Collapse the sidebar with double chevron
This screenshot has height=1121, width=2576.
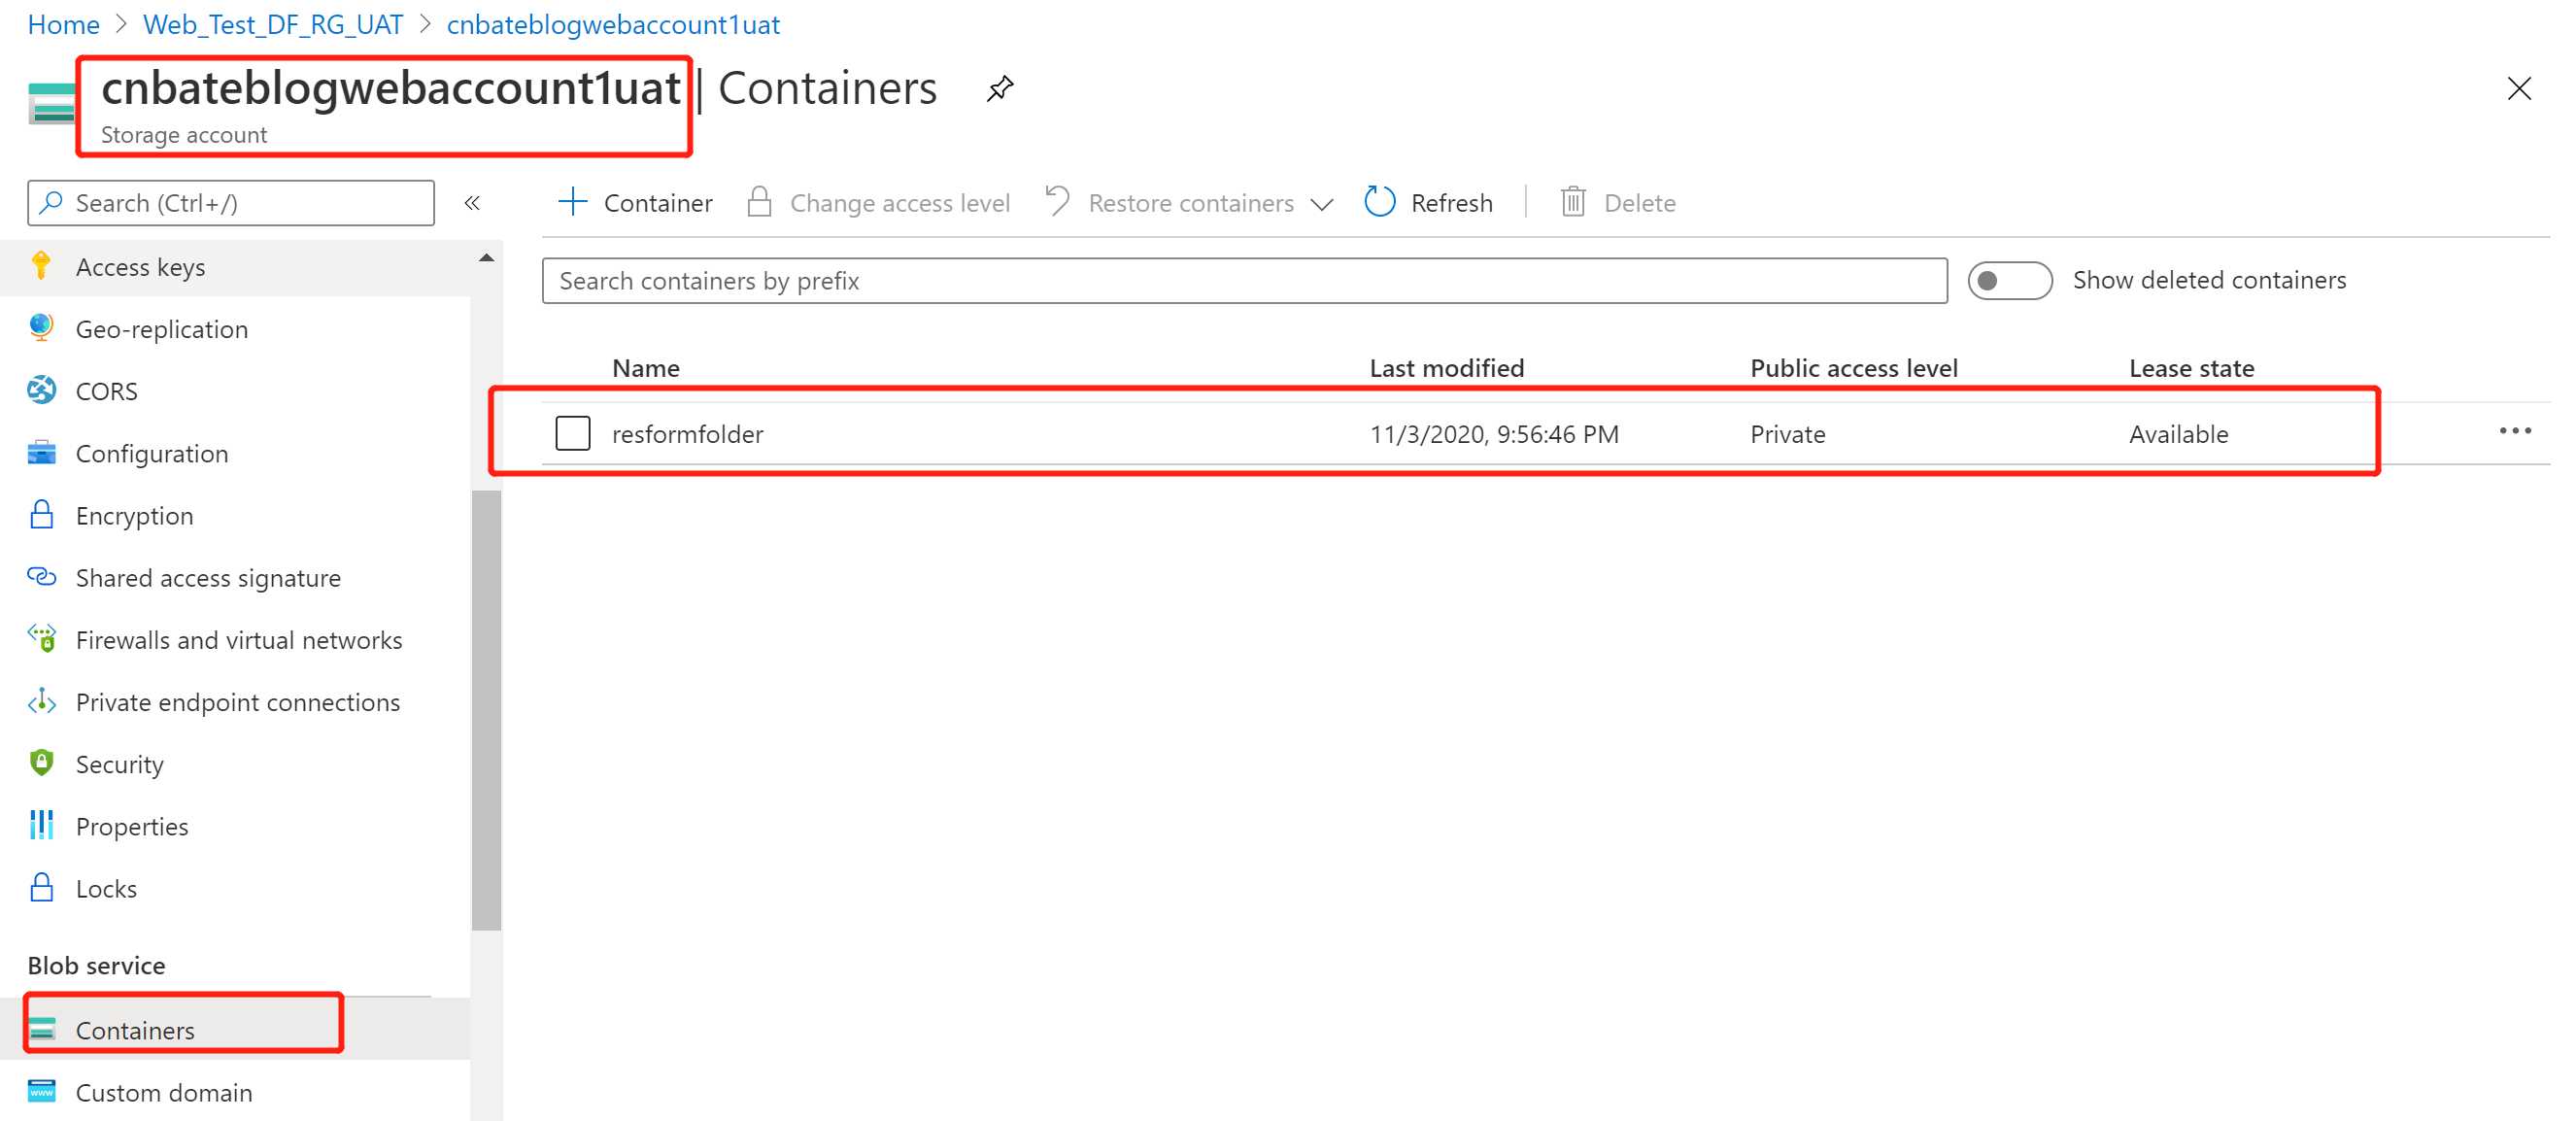click(x=472, y=203)
